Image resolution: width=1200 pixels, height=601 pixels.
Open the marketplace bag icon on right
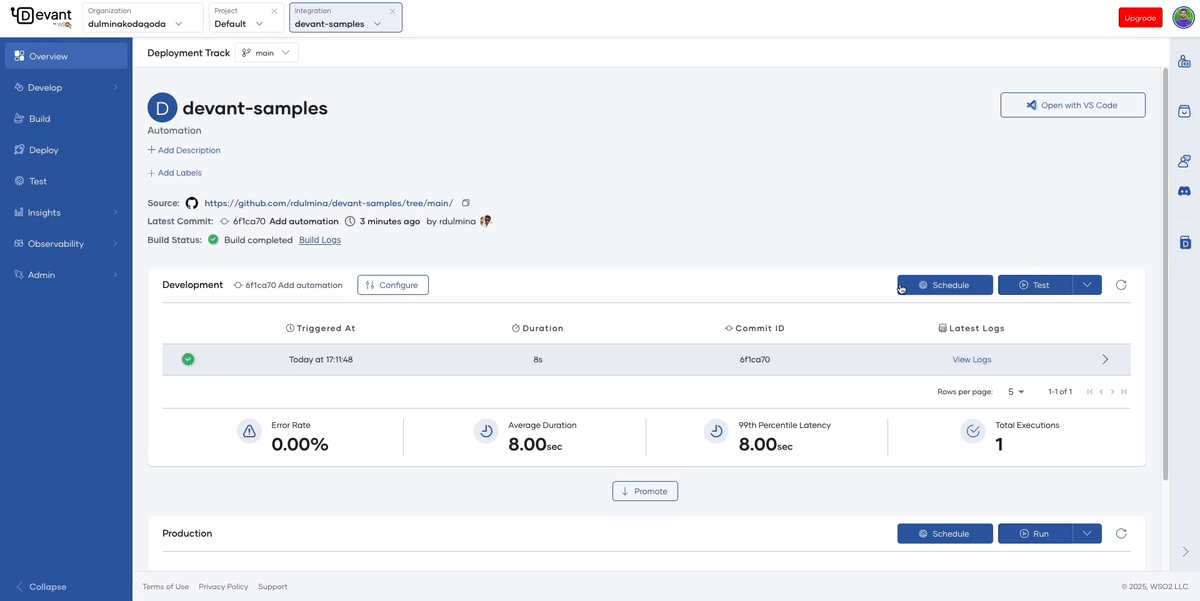pyautogui.click(x=1185, y=111)
